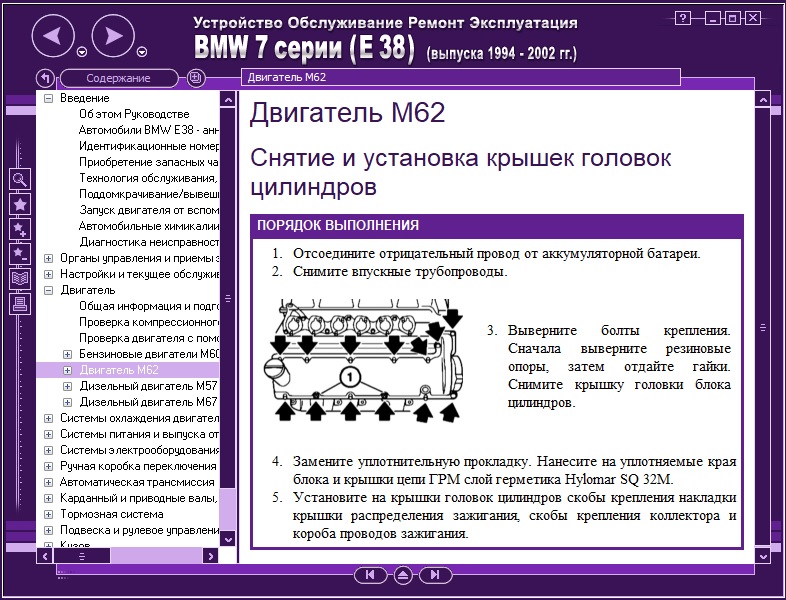Open 'Общая информация и подготовка' topic

click(149, 306)
